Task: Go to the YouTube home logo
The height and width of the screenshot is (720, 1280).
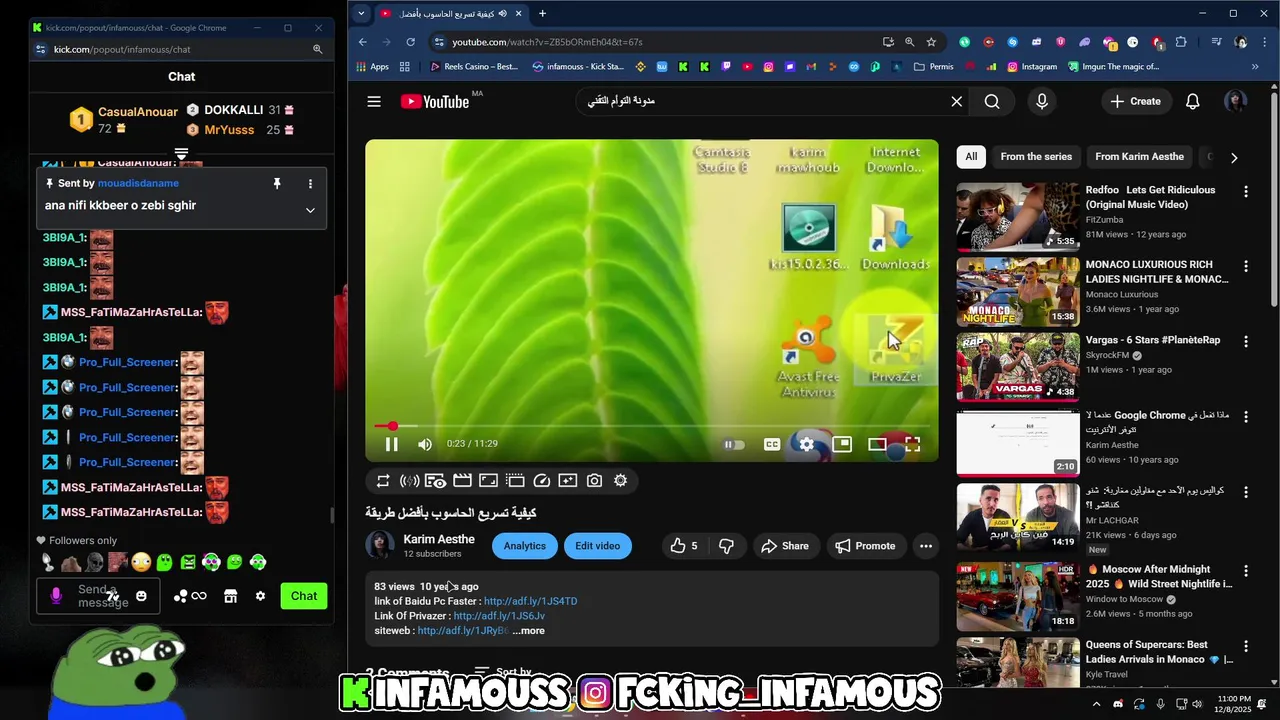Action: [x=435, y=101]
